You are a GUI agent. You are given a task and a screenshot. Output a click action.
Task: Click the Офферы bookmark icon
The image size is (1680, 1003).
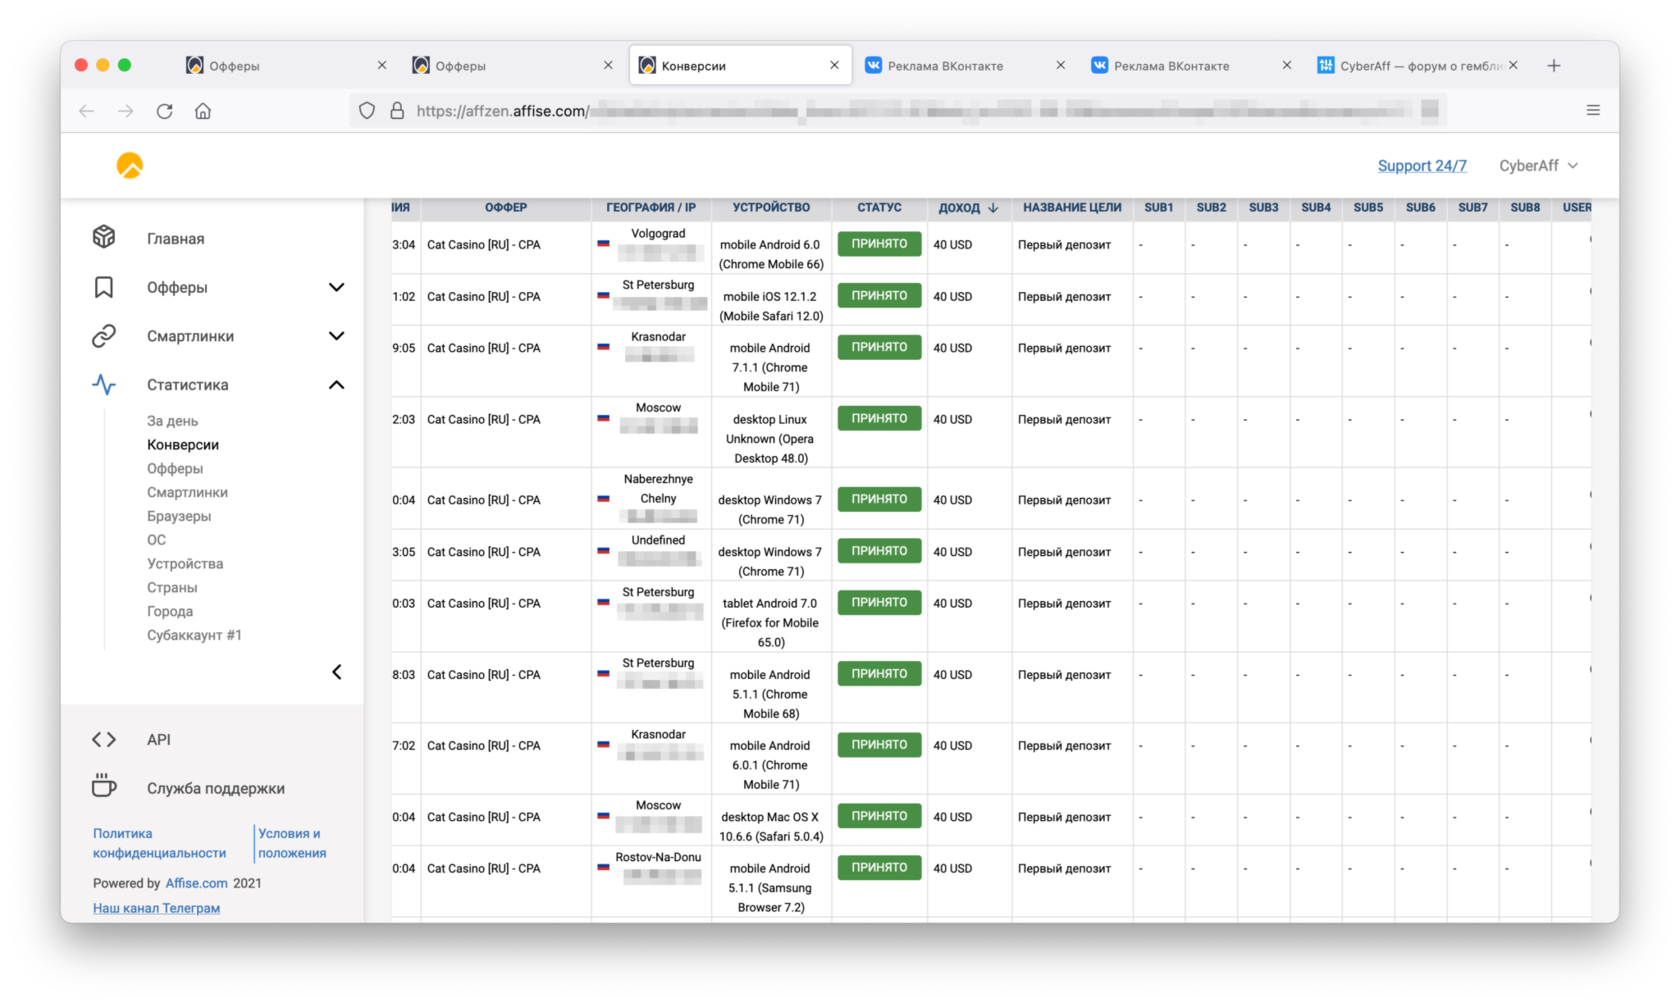pos(104,287)
